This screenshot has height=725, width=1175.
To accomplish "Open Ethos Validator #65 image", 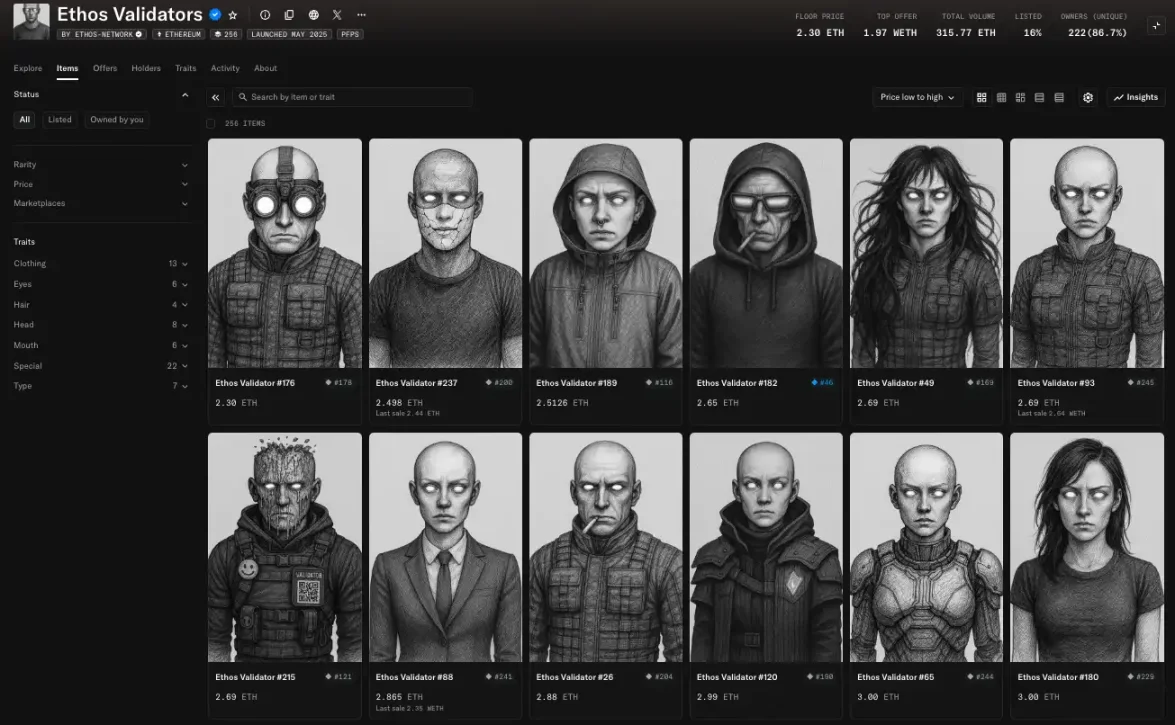I will point(926,547).
